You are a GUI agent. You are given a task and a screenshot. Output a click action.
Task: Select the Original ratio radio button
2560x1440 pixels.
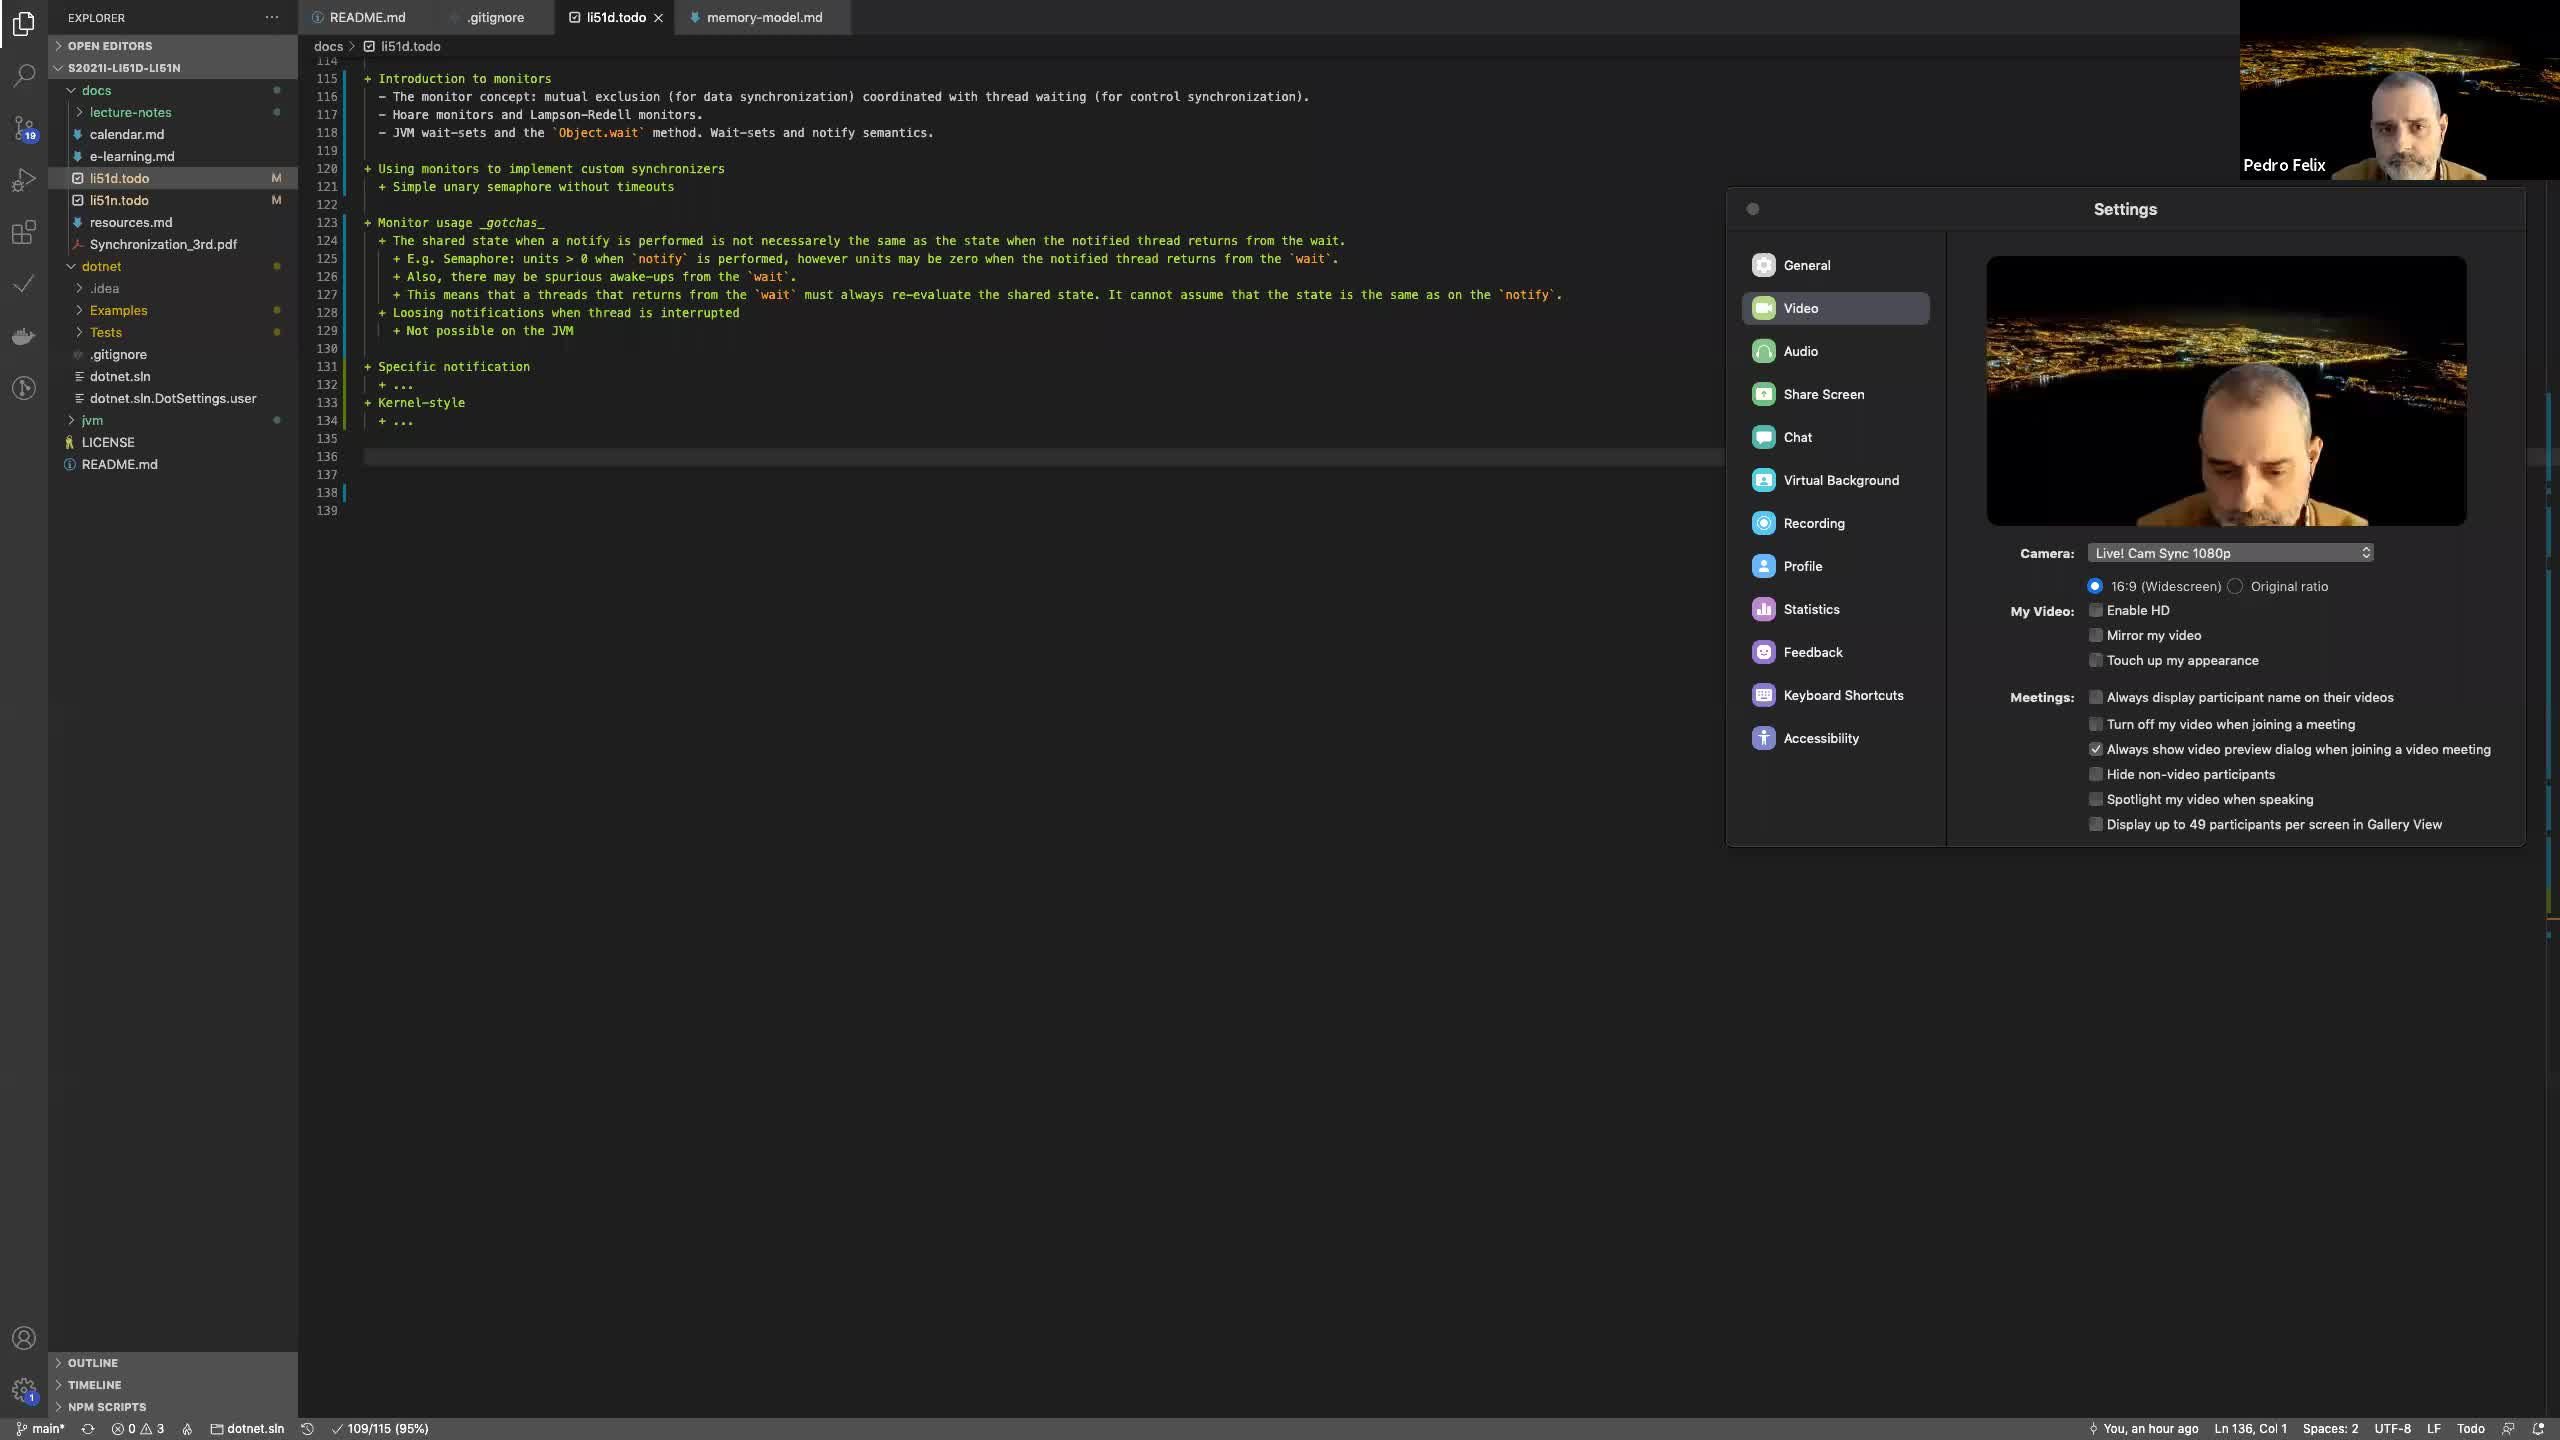pyautogui.click(x=2235, y=587)
